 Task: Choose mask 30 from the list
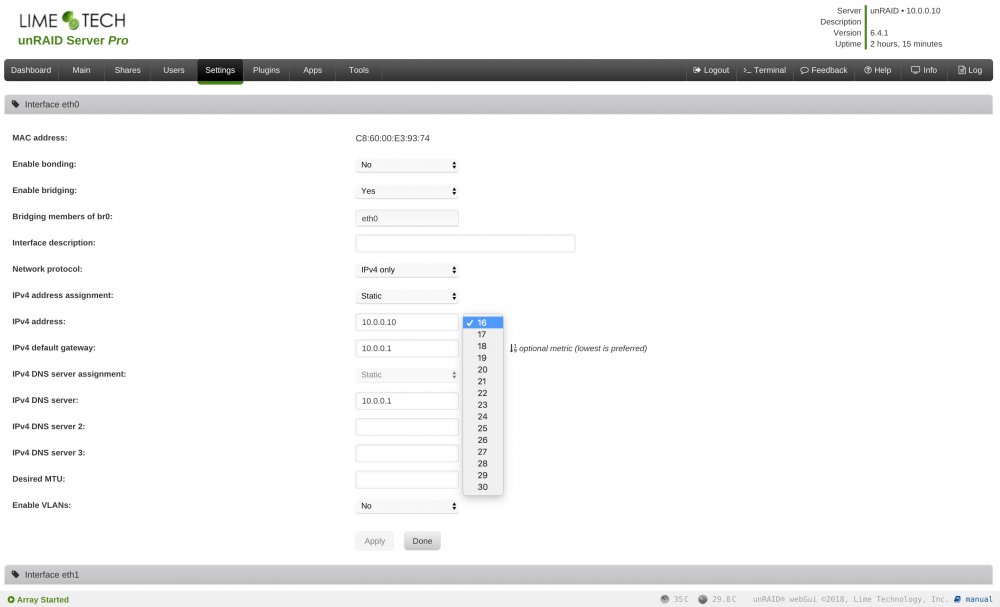(x=483, y=487)
